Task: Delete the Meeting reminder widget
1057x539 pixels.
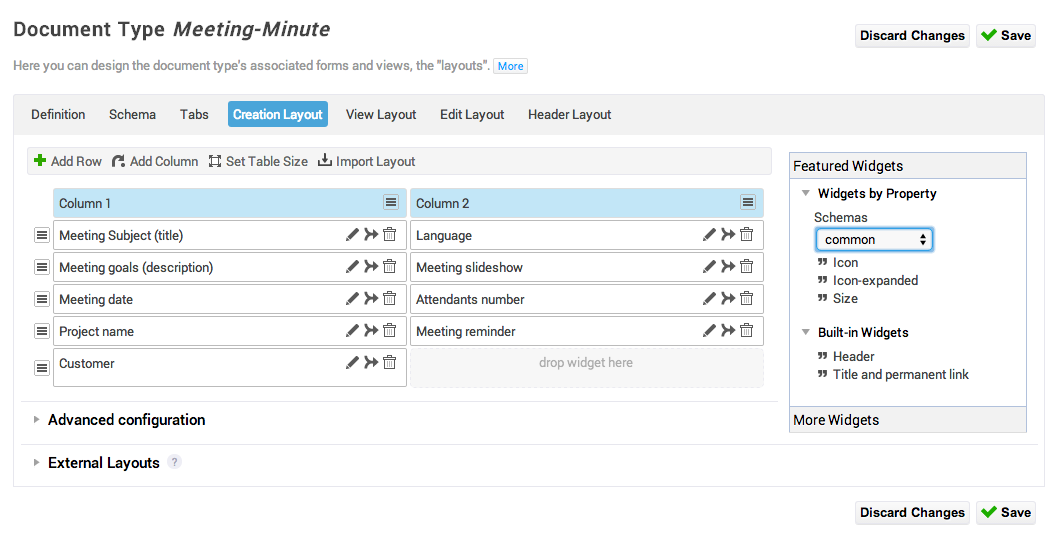Action: coord(747,331)
